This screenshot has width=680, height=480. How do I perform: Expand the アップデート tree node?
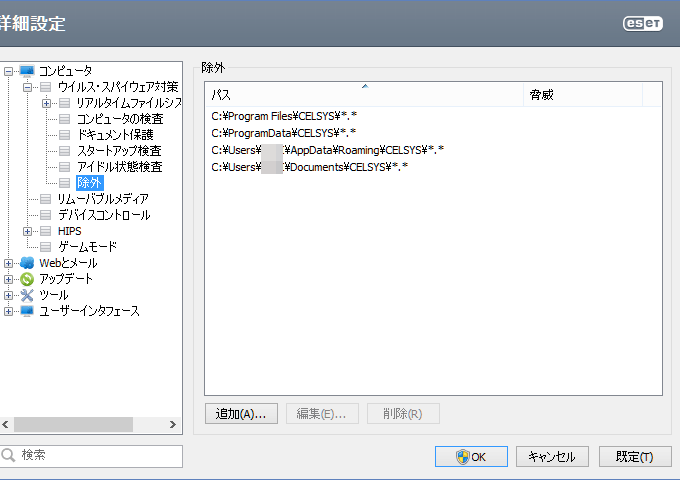pyautogui.click(x=8, y=279)
